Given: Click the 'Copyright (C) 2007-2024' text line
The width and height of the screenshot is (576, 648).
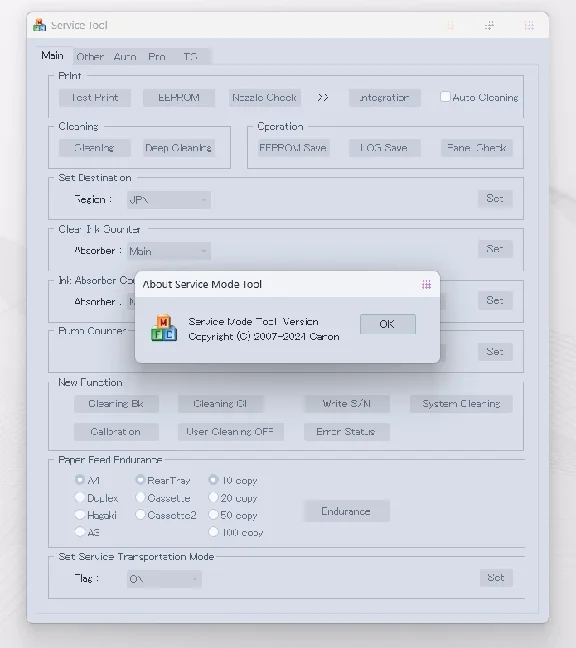Looking at the screenshot, I should pos(264,337).
